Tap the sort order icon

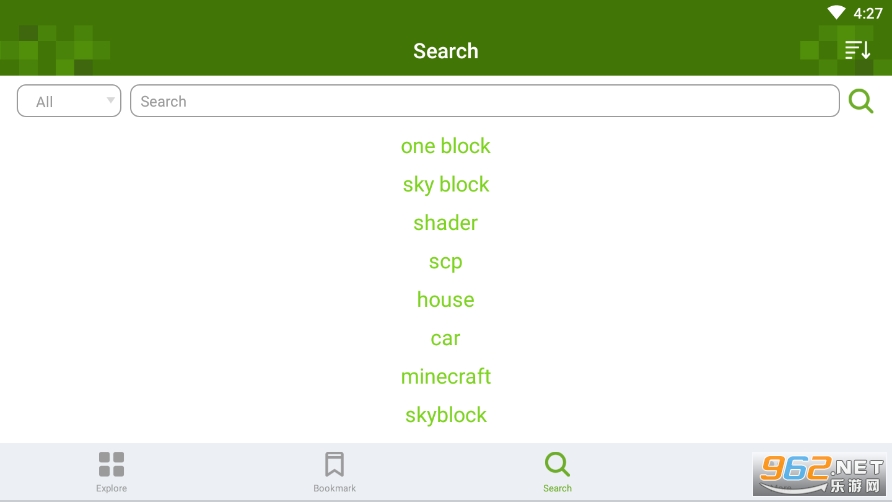[857, 50]
